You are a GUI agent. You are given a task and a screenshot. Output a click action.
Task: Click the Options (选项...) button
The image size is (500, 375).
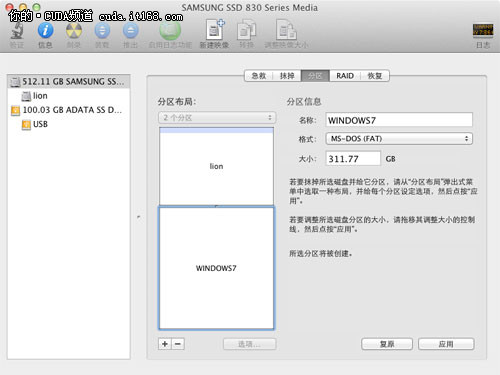(x=250, y=344)
